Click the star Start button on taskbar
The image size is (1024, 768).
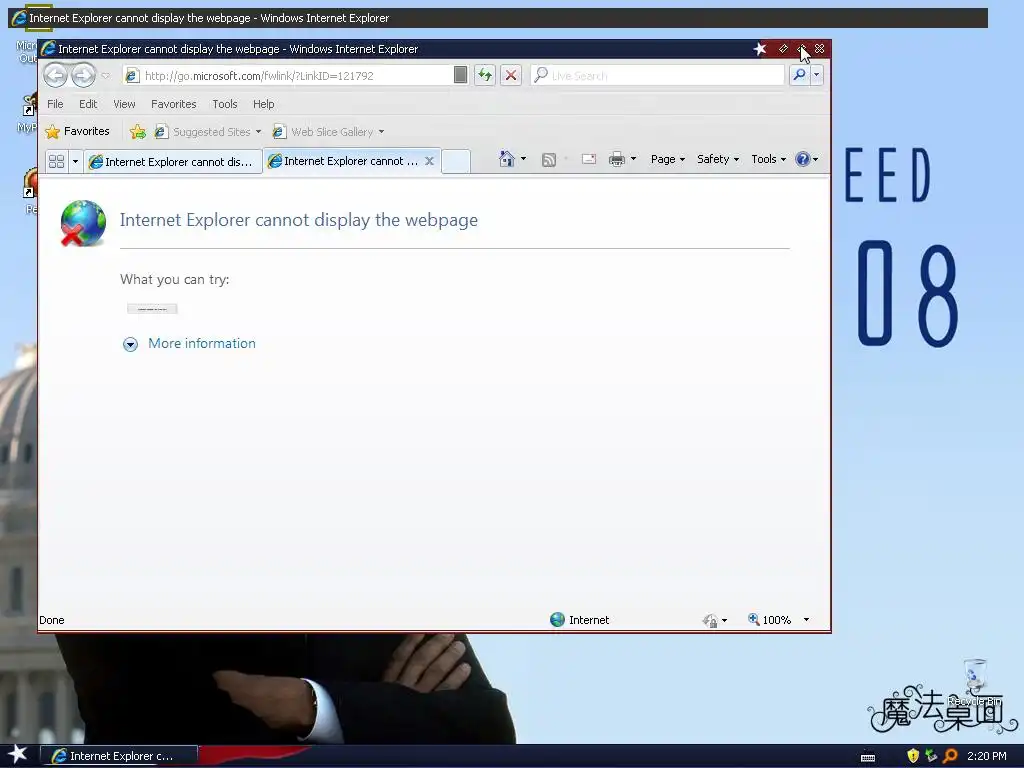[17, 755]
